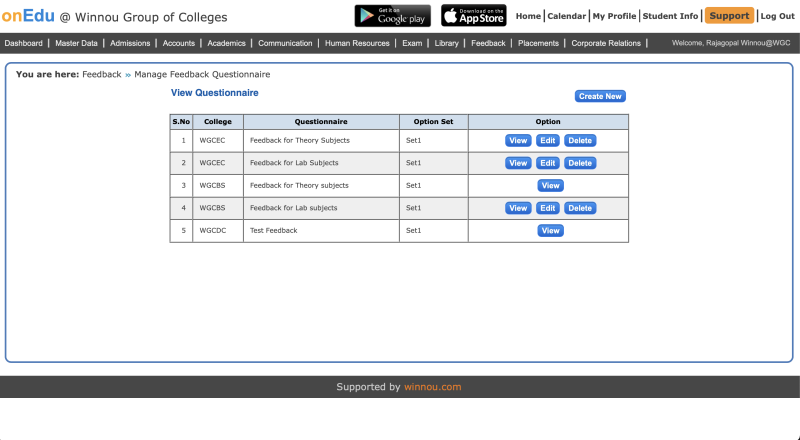Delete WGCBS Feedback for Lab subjects

[580, 208]
